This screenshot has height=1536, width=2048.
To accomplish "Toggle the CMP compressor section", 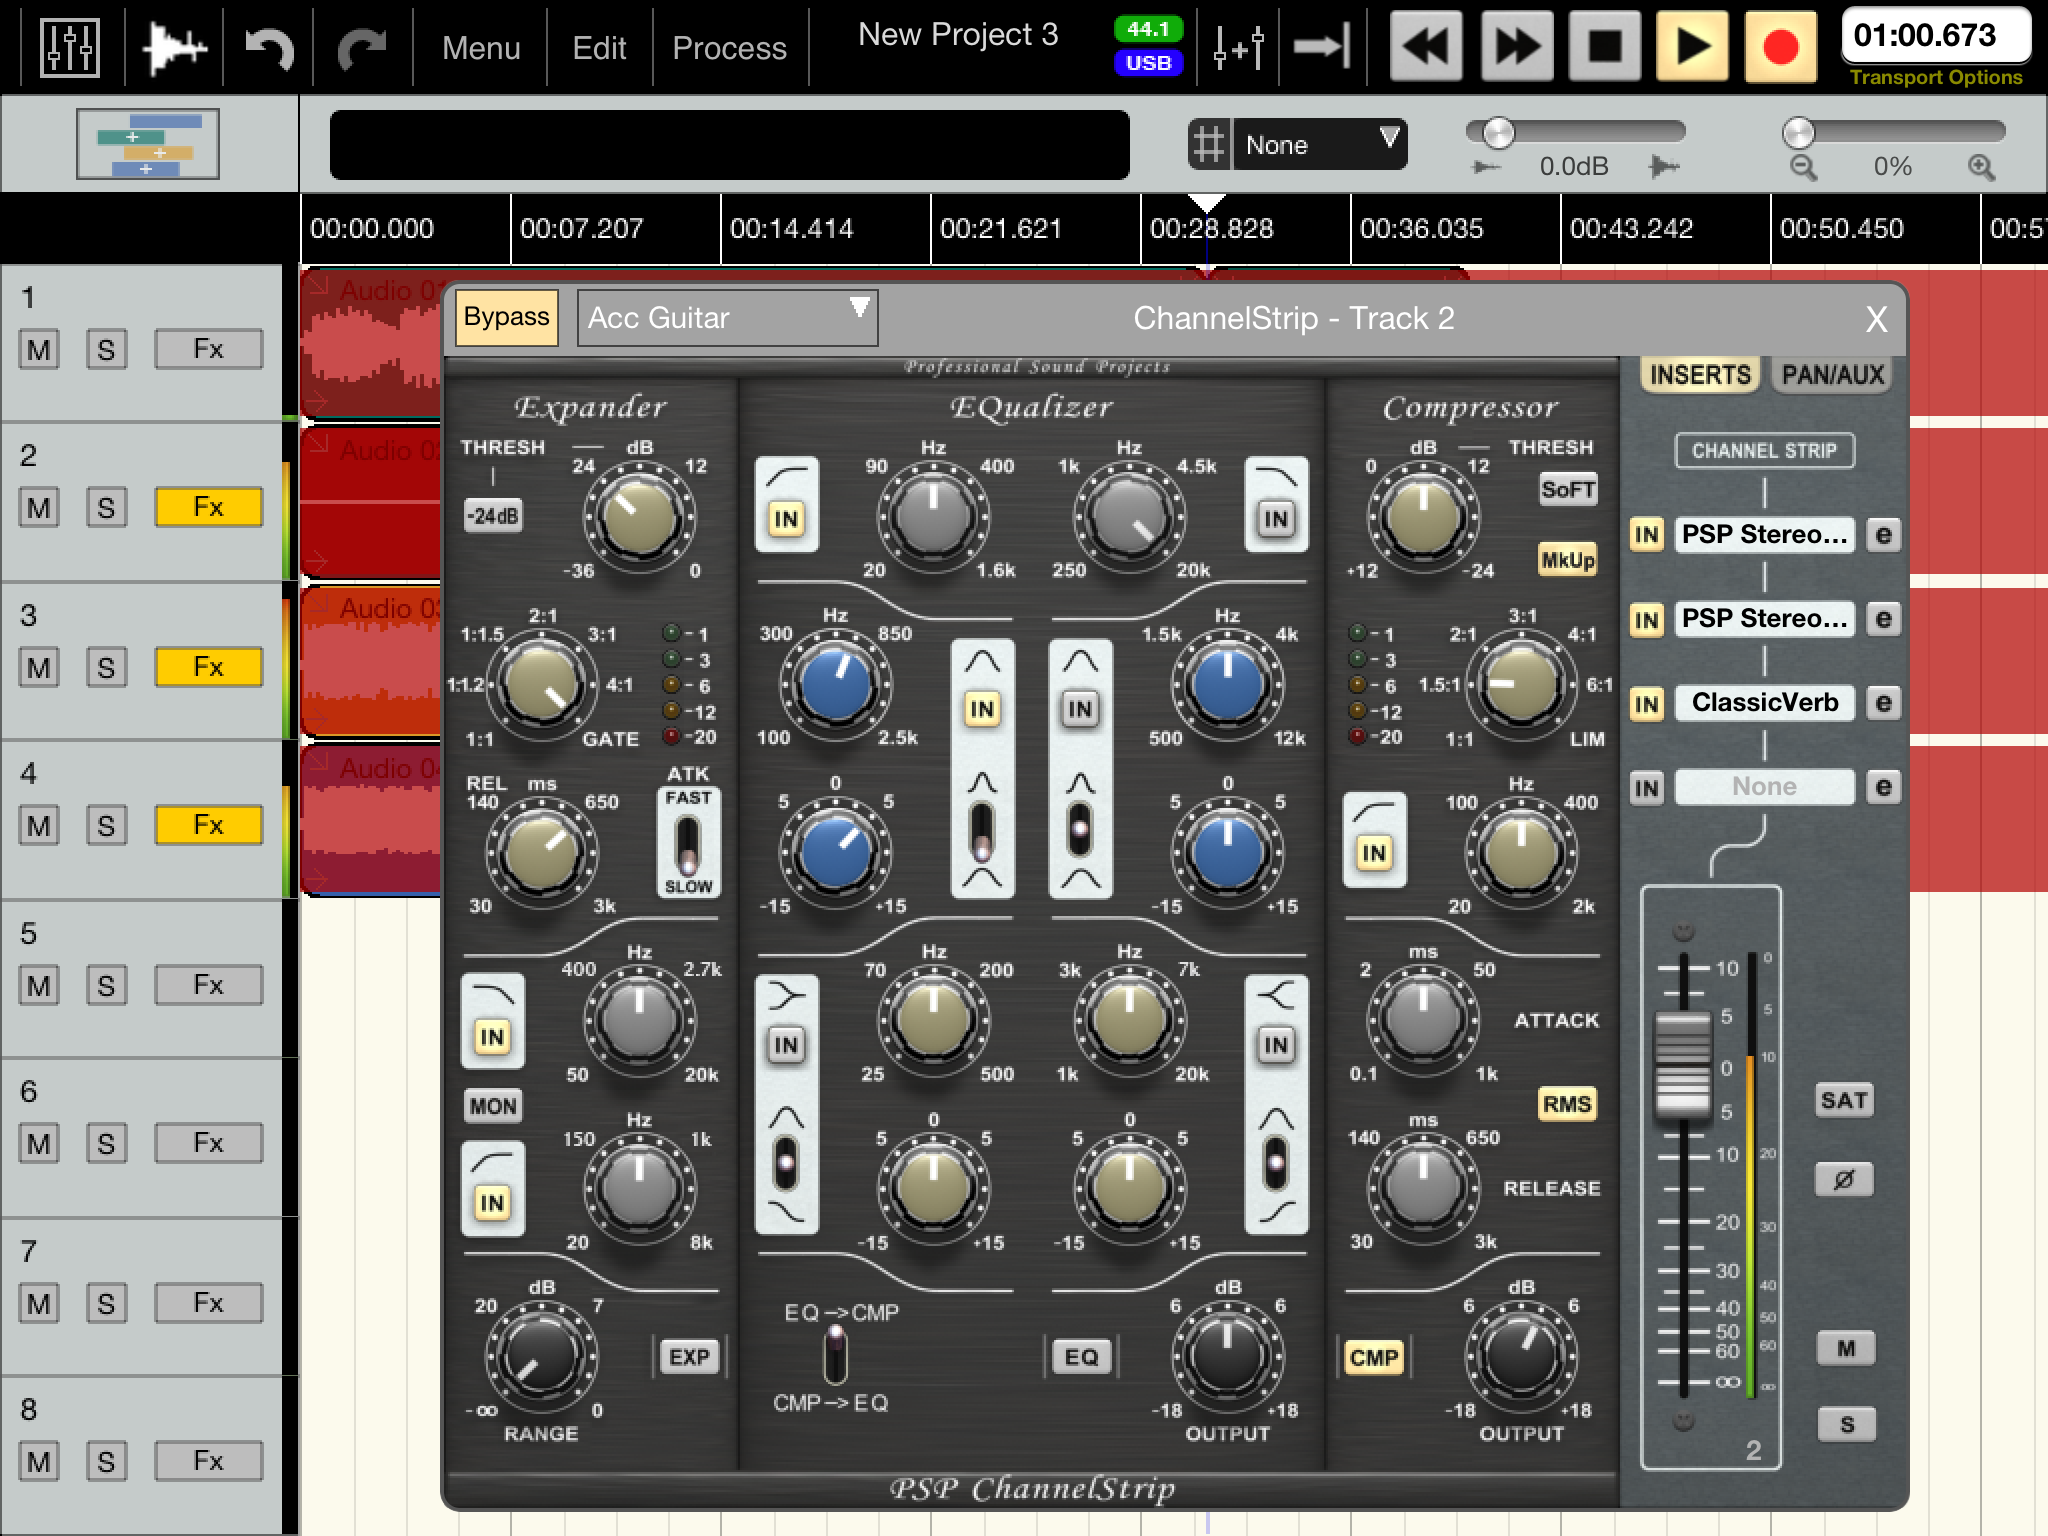I will [1374, 1357].
